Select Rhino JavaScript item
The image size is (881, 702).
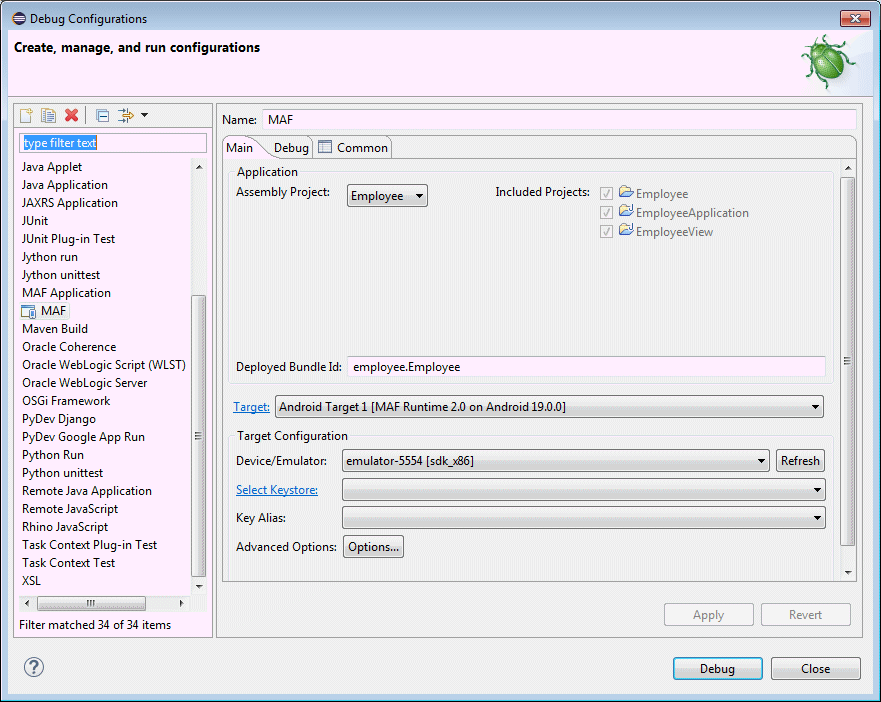tap(65, 527)
